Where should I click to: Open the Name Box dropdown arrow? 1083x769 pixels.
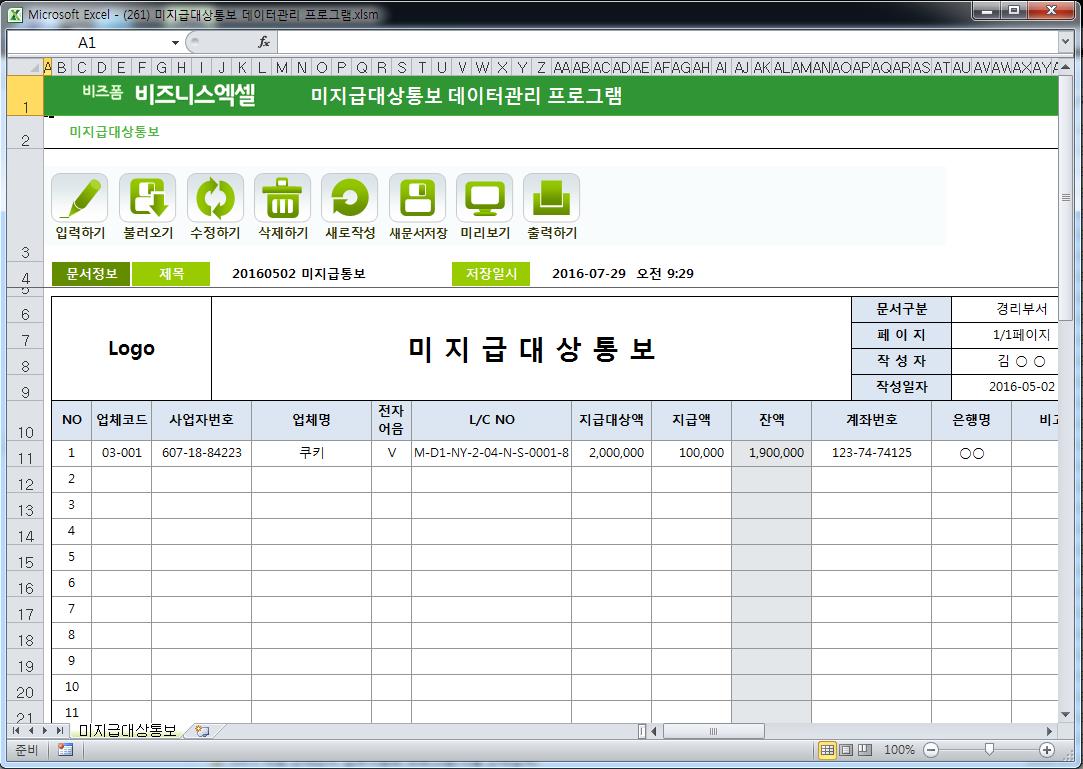(175, 43)
